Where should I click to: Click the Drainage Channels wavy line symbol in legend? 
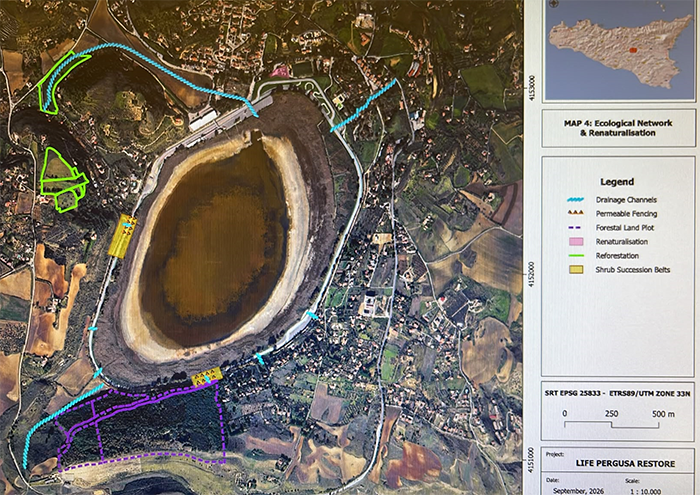click(576, 200)
